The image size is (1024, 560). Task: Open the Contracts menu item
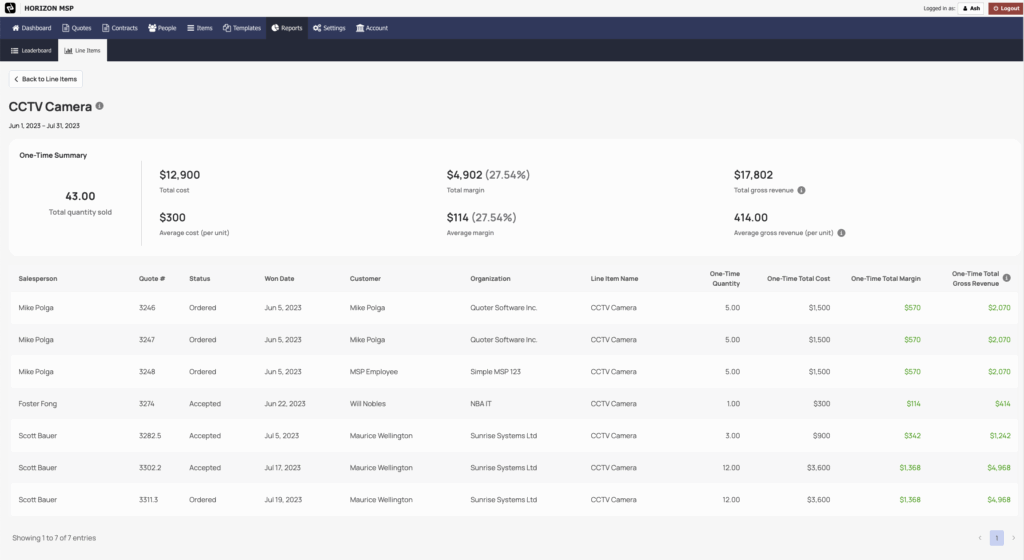[120, 28]
